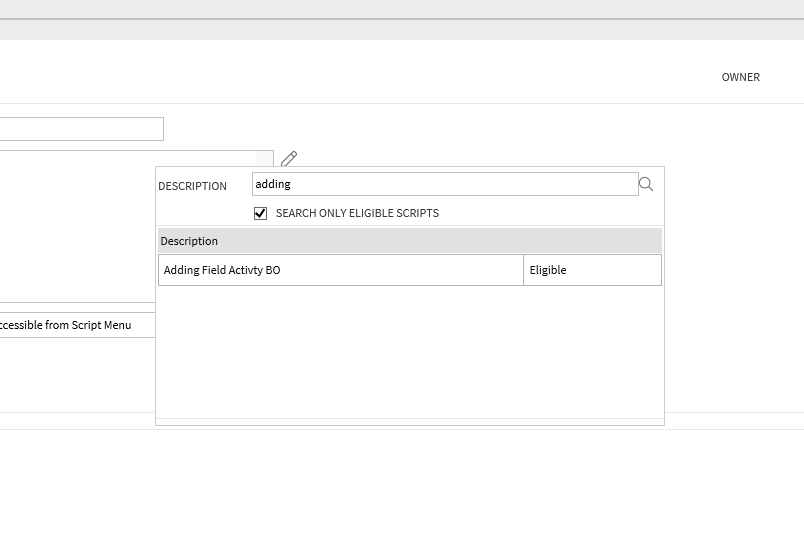Click the gray toolbar strip at the top
Image resolution: width=804 pixels, height=537 pixels.
(402, 9)
